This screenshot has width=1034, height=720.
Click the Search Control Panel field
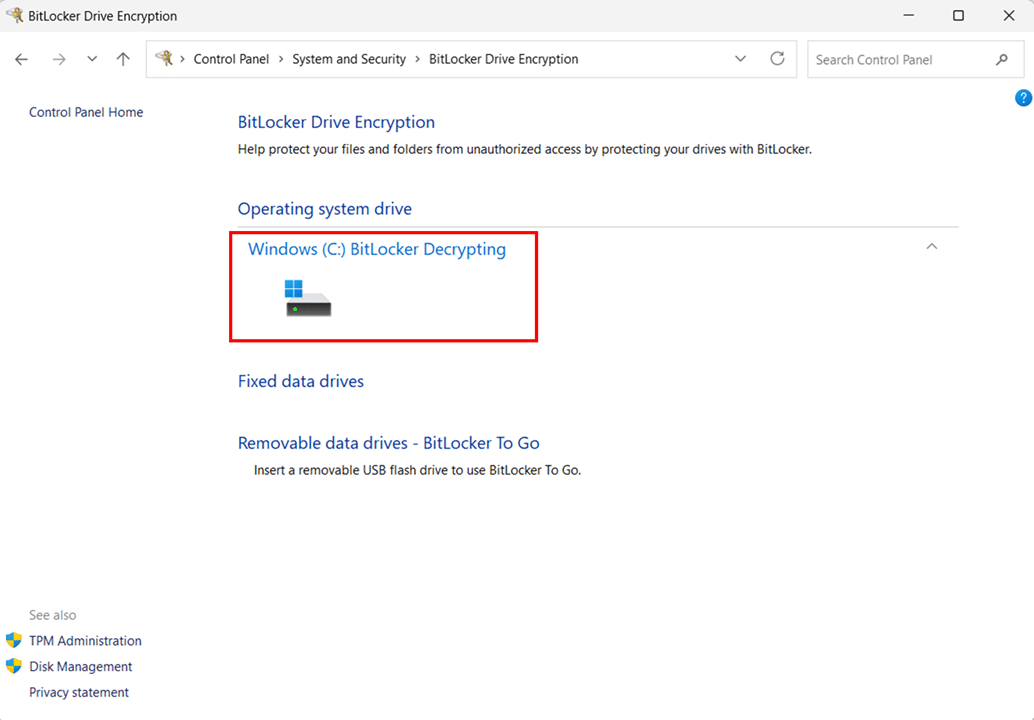pyautogui.click(x=900, y=59)
